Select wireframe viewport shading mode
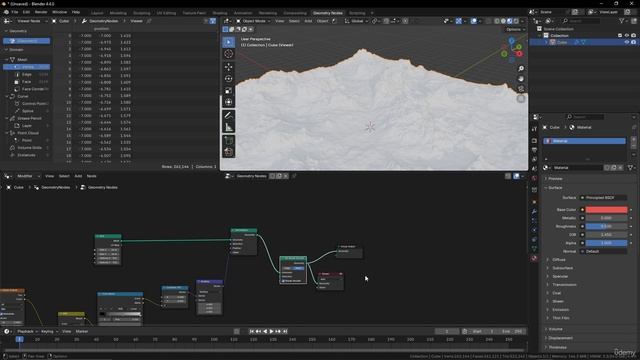 497,21
